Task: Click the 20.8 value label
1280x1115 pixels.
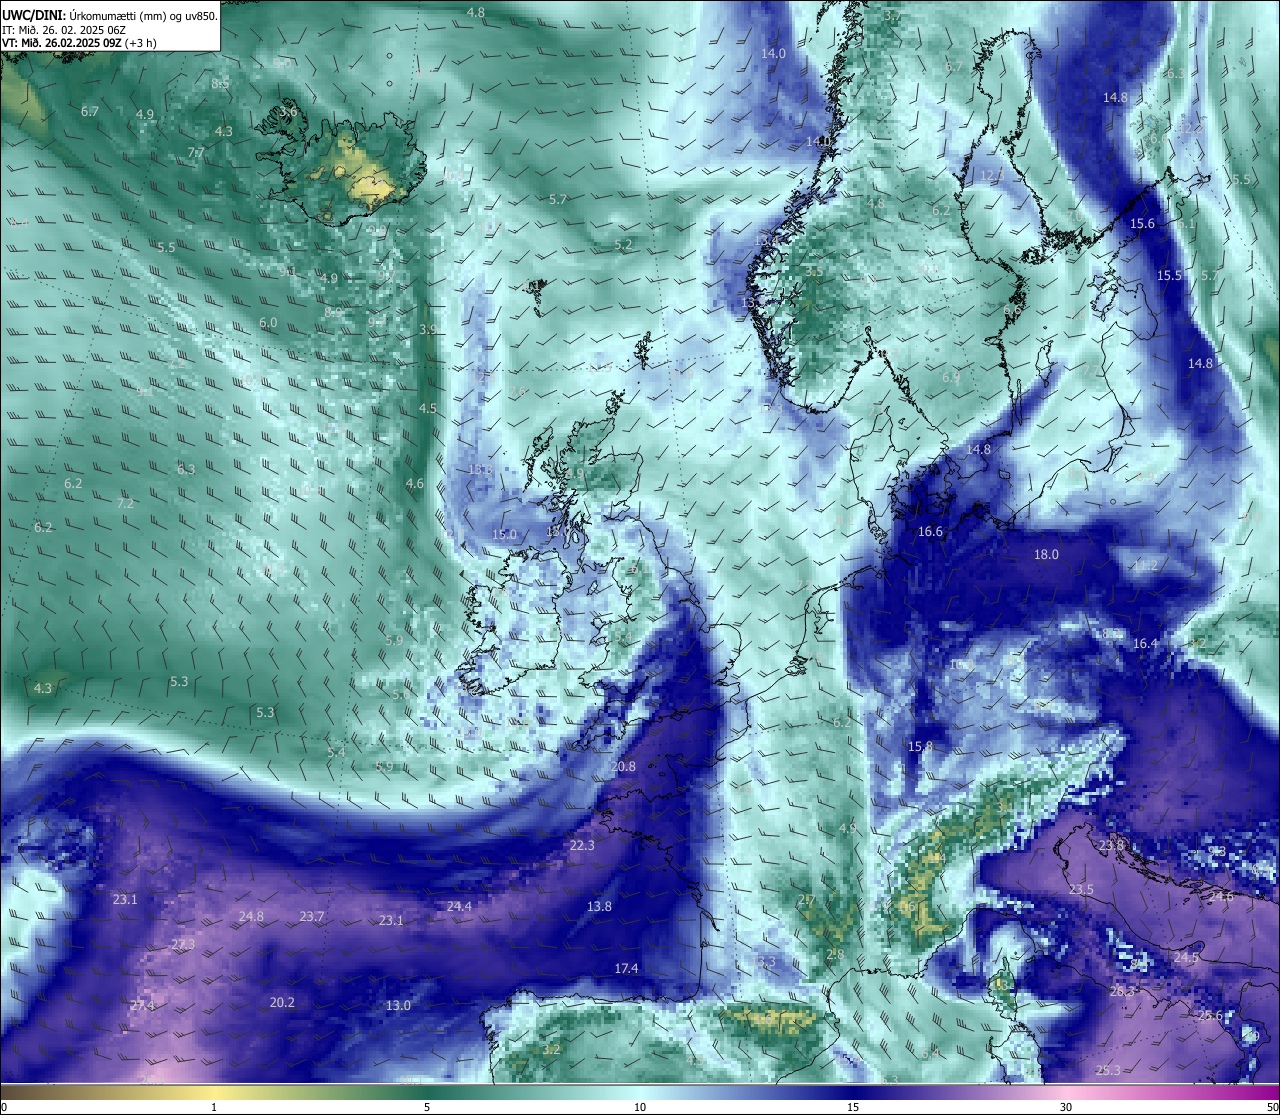Action: [x=622, y=766]
